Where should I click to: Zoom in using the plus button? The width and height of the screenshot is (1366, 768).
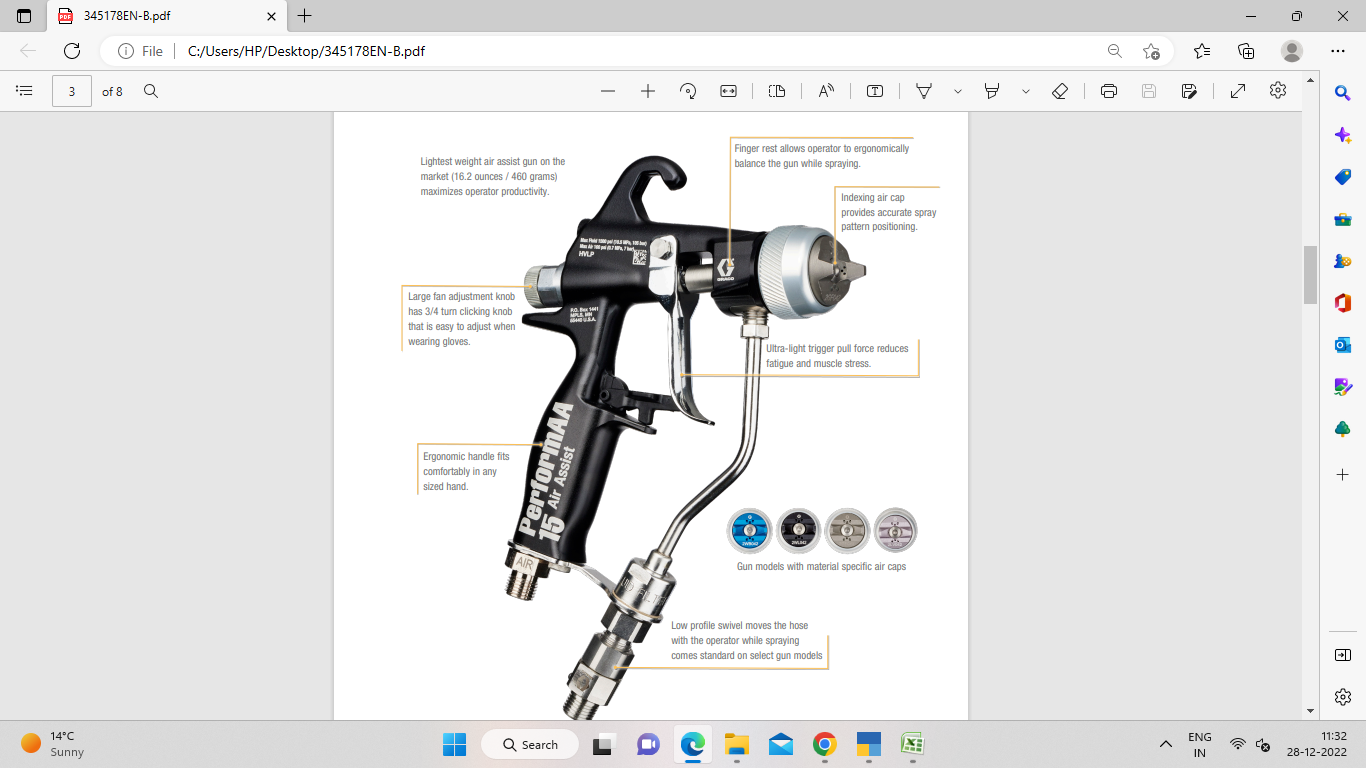[x=648, y=91]
